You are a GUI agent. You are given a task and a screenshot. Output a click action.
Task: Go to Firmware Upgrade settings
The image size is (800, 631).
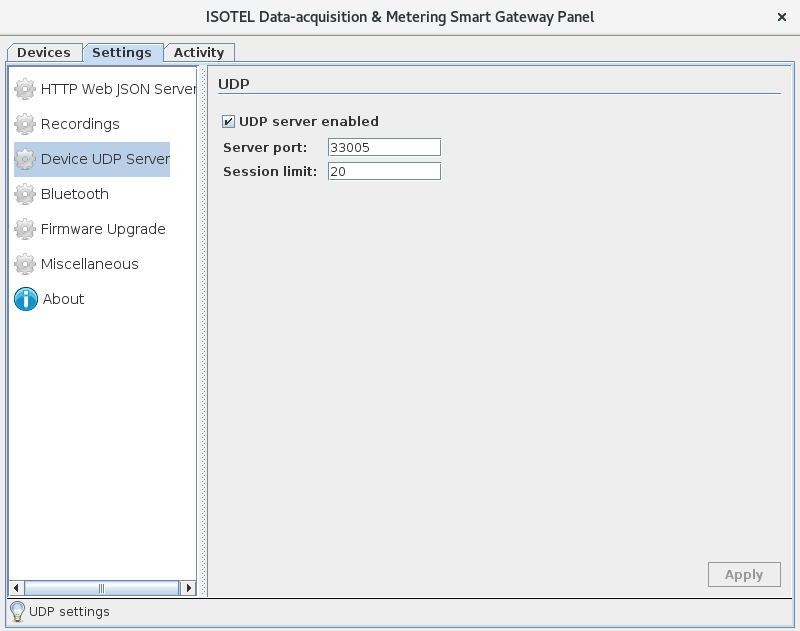pos(90,229)
